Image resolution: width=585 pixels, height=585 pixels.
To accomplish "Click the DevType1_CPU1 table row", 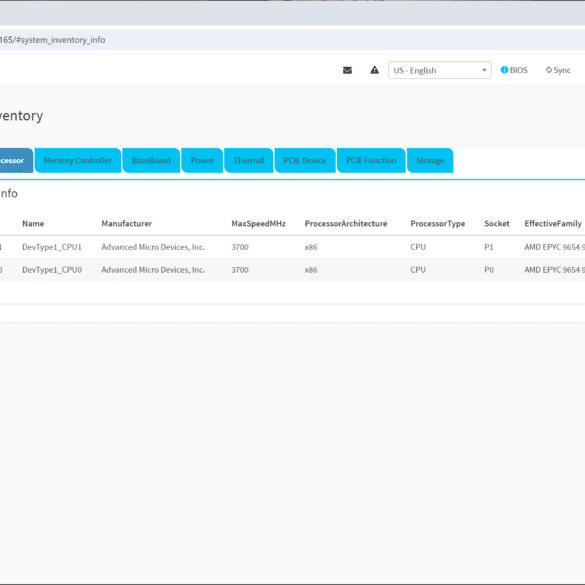I will [x=292, y=247].
